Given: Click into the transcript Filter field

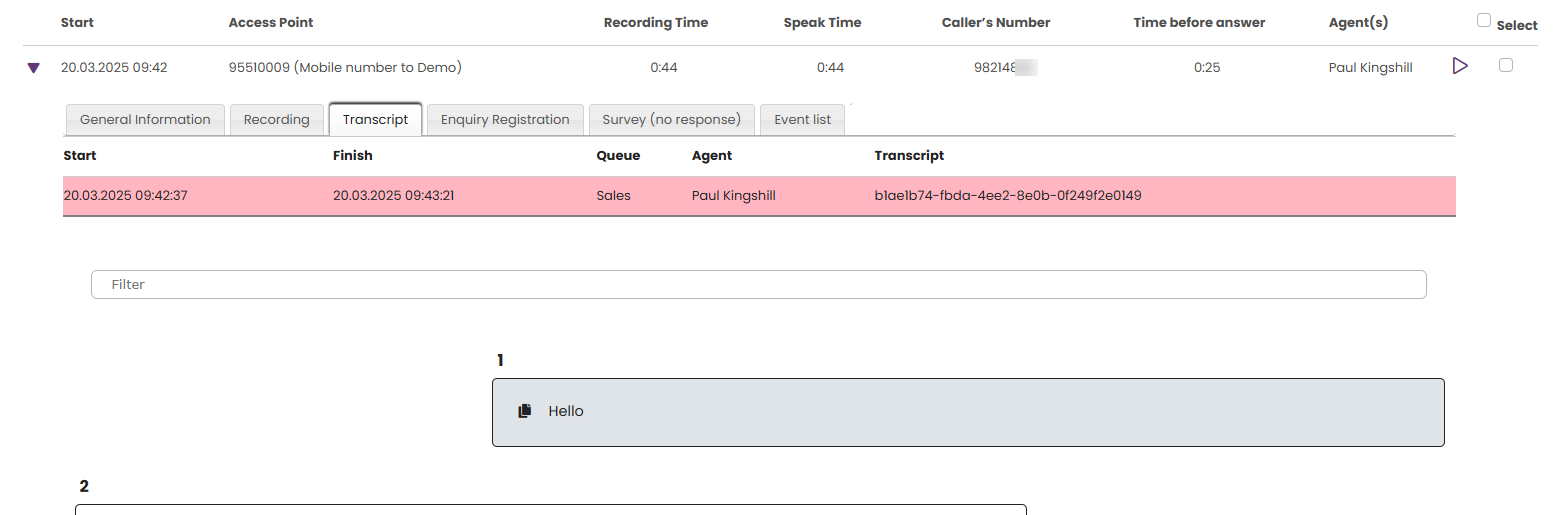Looking at the screenshot, I should coord(758,284).
